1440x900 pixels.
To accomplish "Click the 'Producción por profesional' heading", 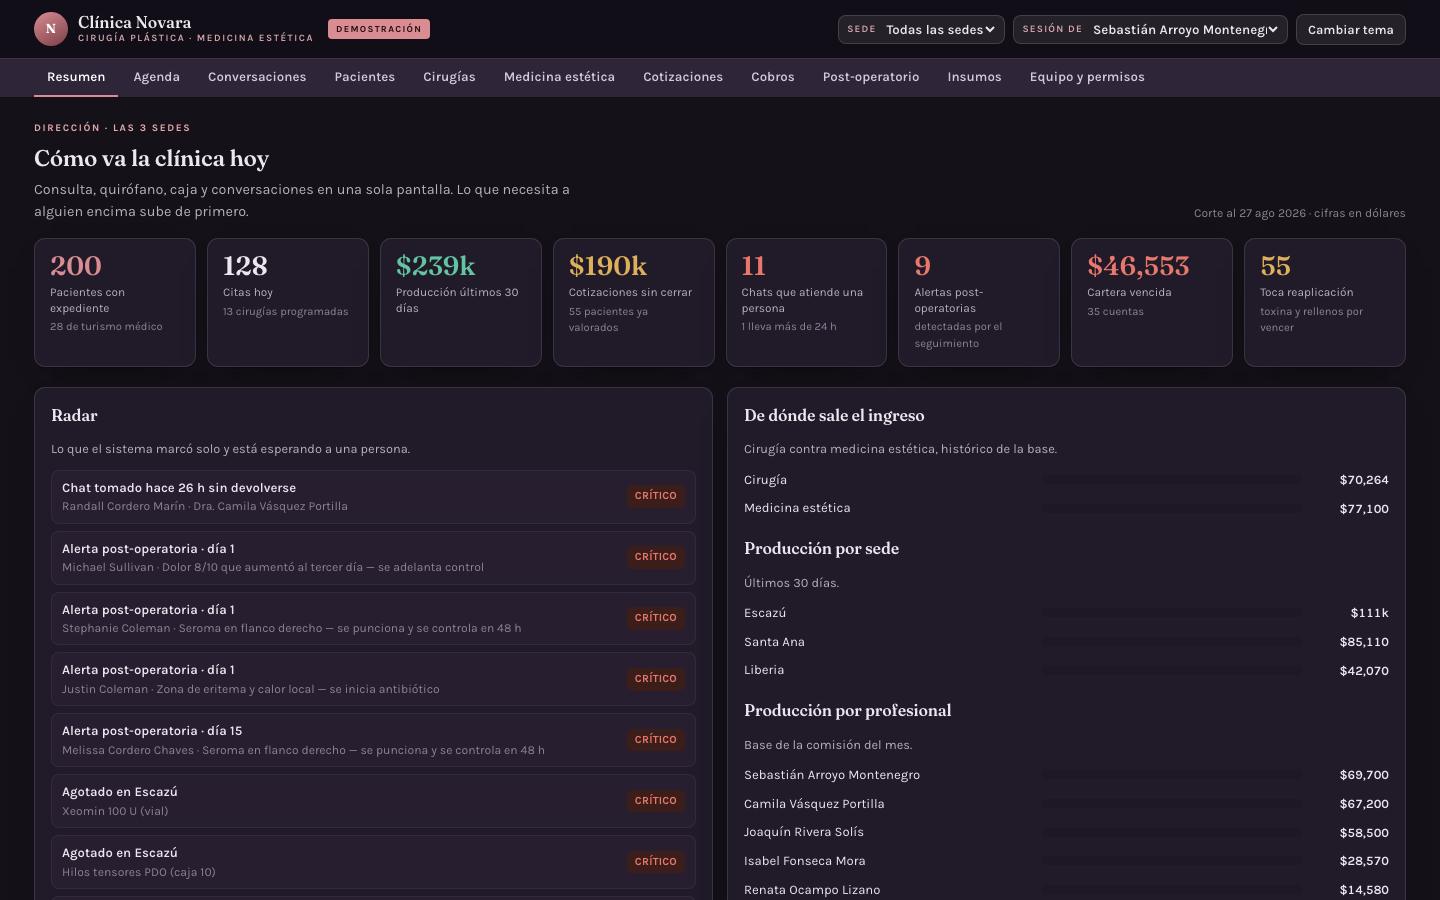I will tap(847, 711).
